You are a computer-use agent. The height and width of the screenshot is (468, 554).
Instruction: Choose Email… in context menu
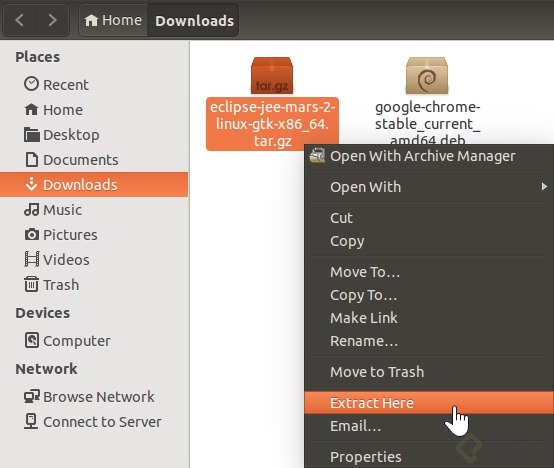pos(429,426)
